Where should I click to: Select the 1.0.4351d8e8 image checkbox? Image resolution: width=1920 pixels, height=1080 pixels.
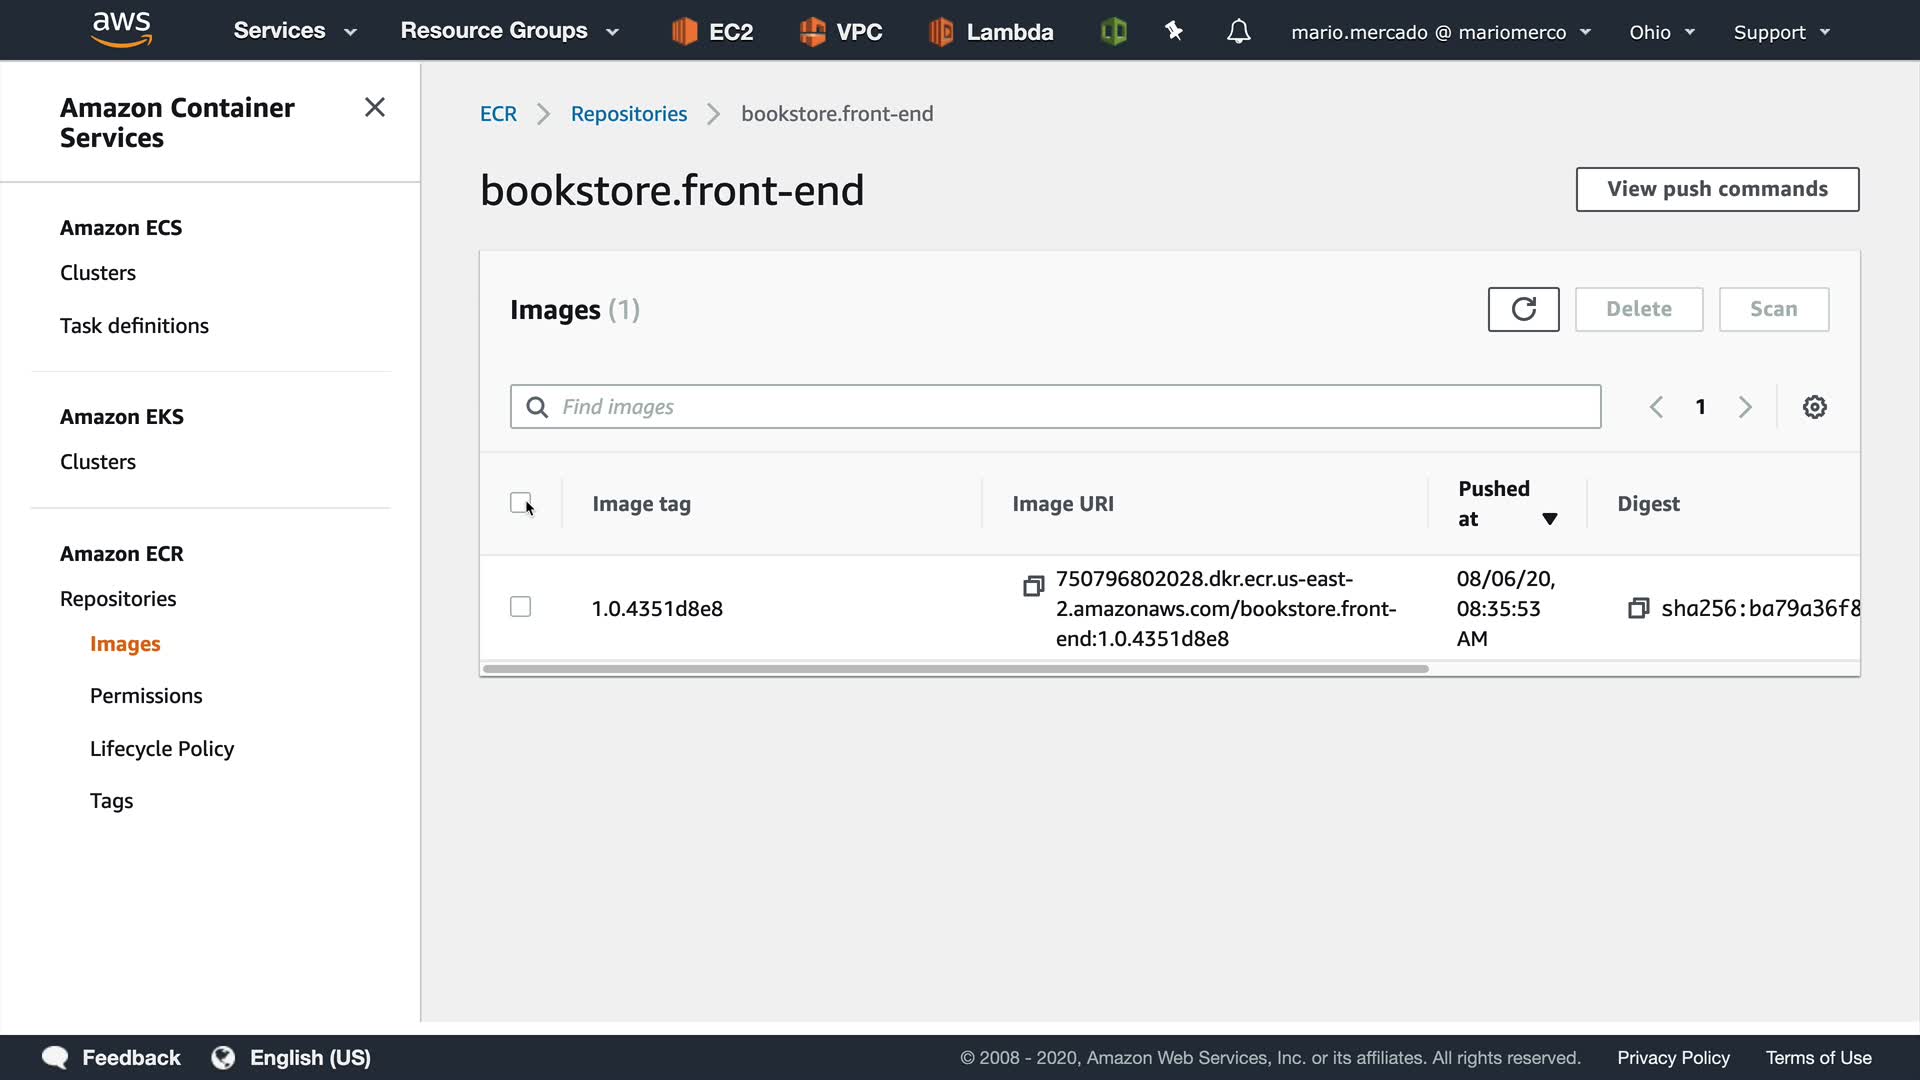point(520,607)
